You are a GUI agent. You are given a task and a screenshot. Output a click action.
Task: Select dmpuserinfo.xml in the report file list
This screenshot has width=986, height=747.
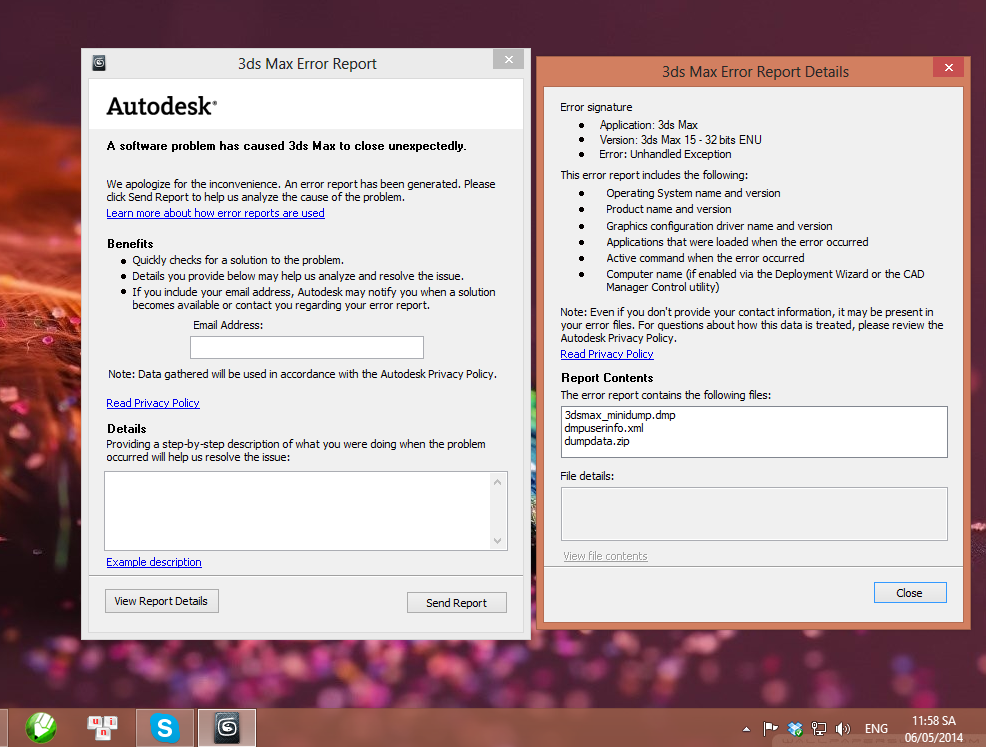point(604,428)
